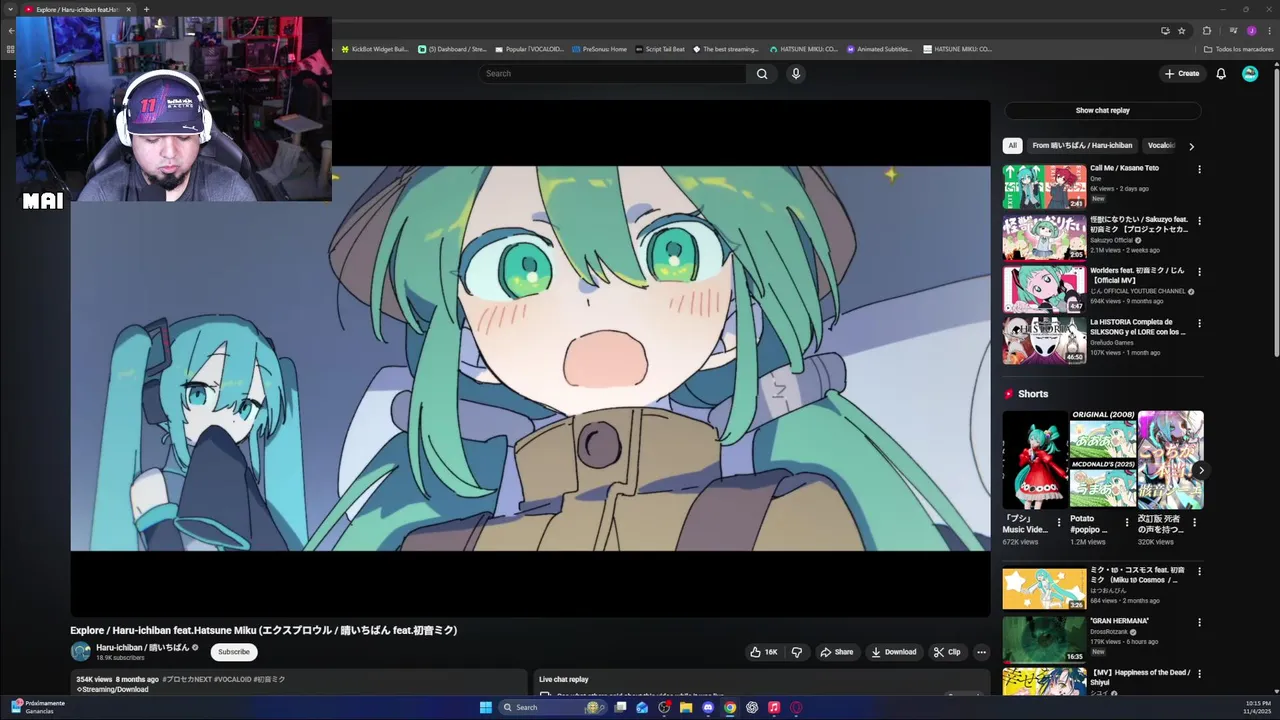Click the Clip button
The height and width of the screenshot is (720, 1280).
coord(947,652)
